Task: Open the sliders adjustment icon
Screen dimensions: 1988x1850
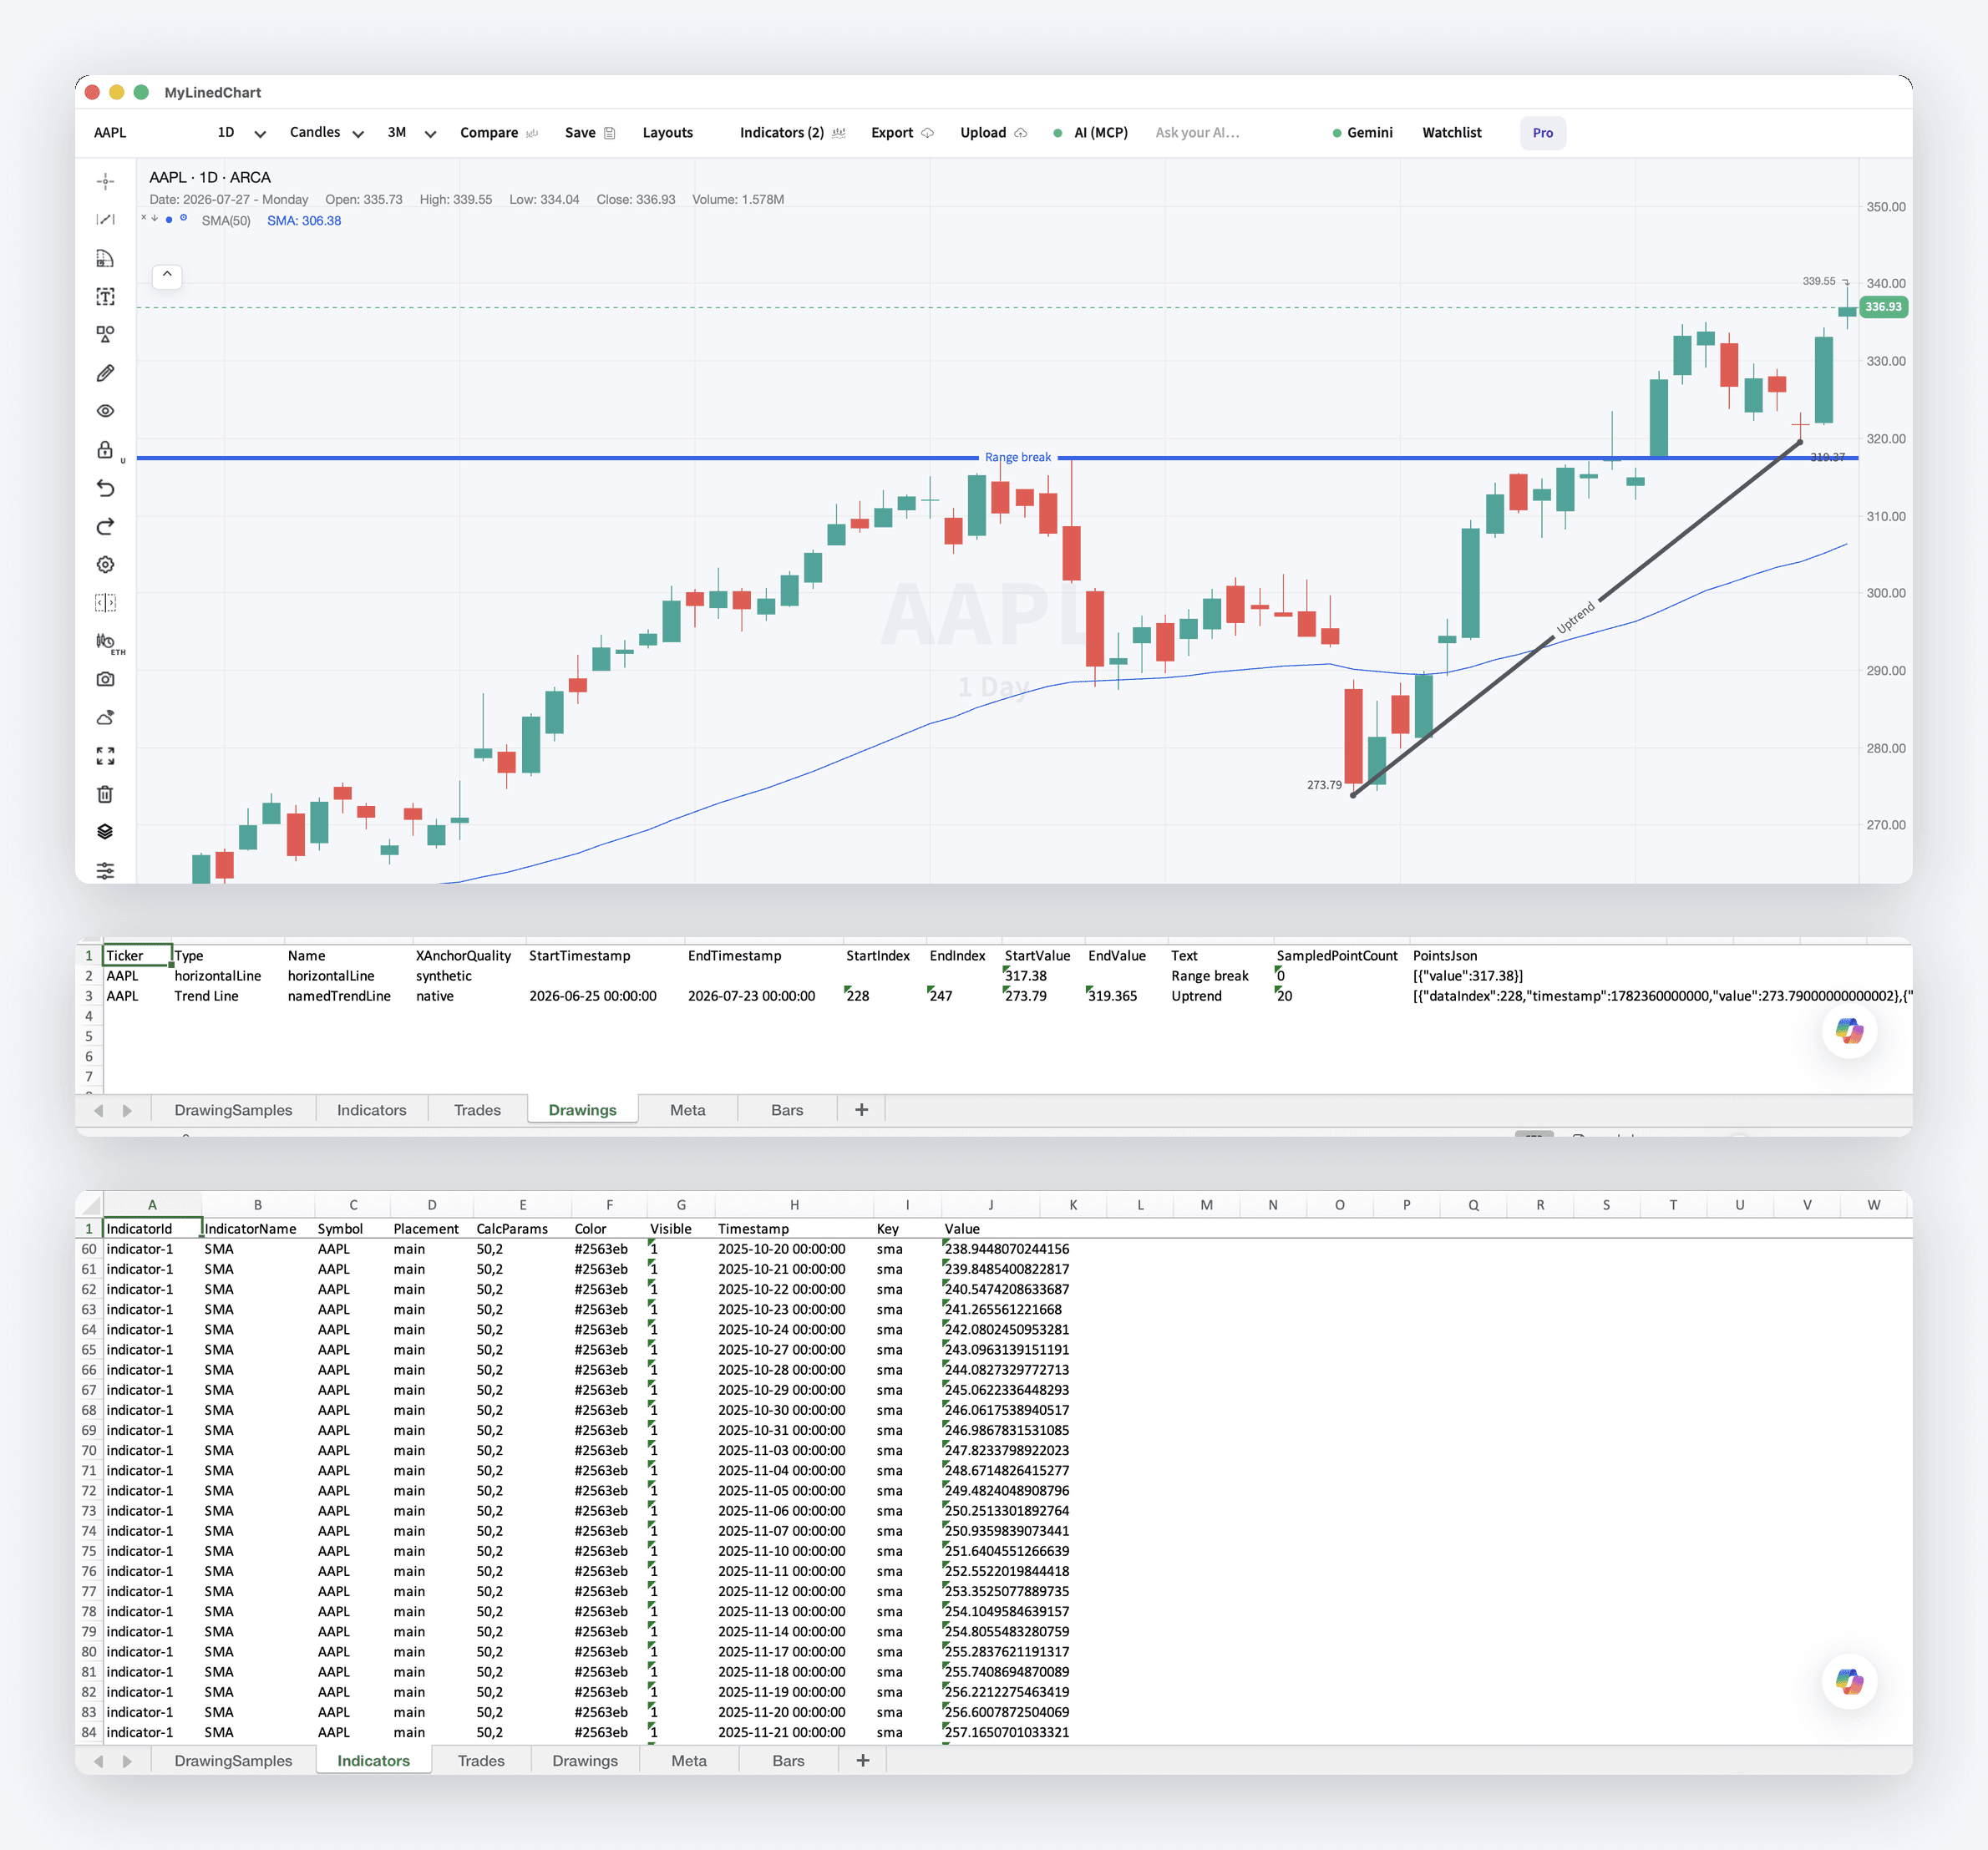Action: pyautogui.click(x=105, y=871)
